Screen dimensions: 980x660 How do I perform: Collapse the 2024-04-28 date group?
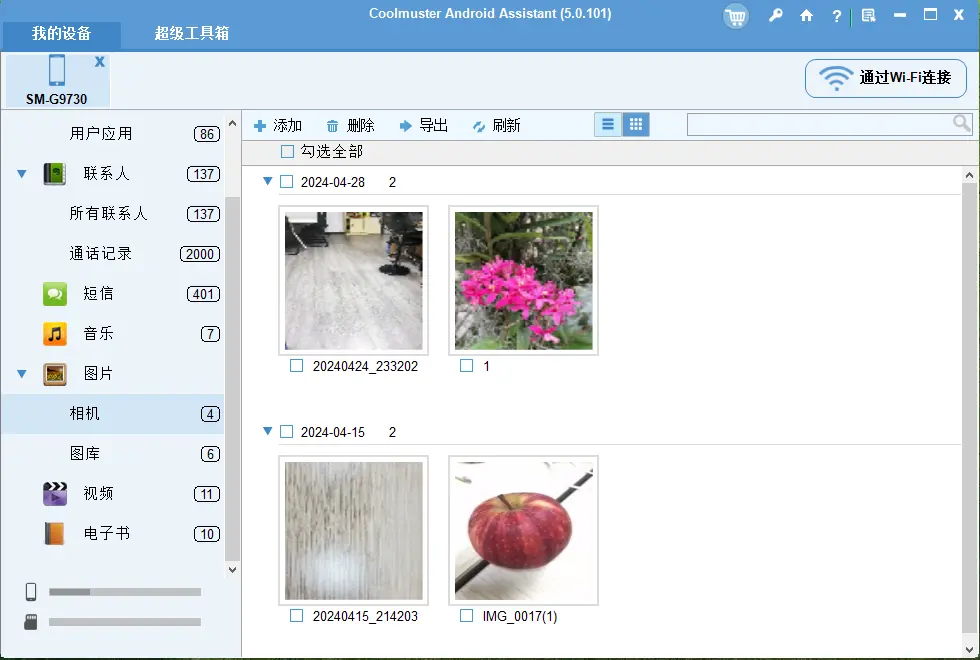pyautogui.click(x=268, y=181)
